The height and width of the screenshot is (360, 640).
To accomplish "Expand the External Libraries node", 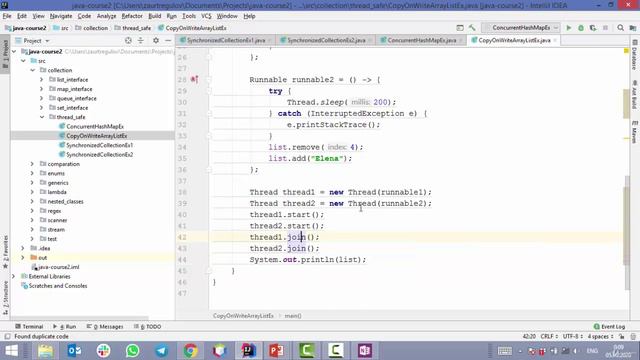I will [13, 276].
